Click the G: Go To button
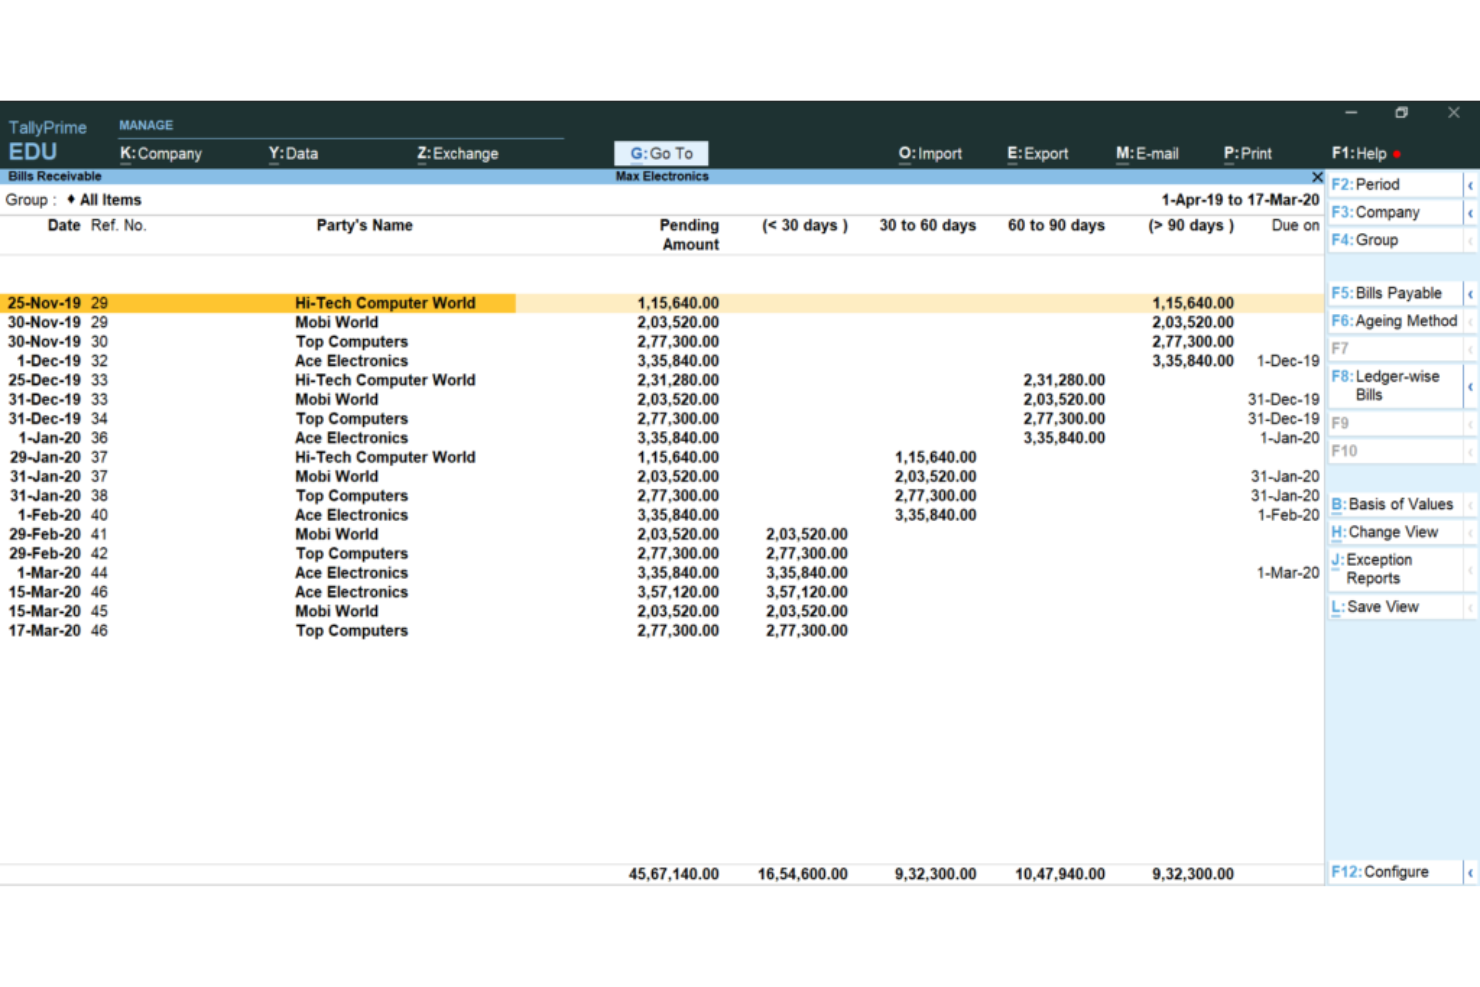Image resolution: width=1480 pixels, height=987 pixels. pos(661,153)
